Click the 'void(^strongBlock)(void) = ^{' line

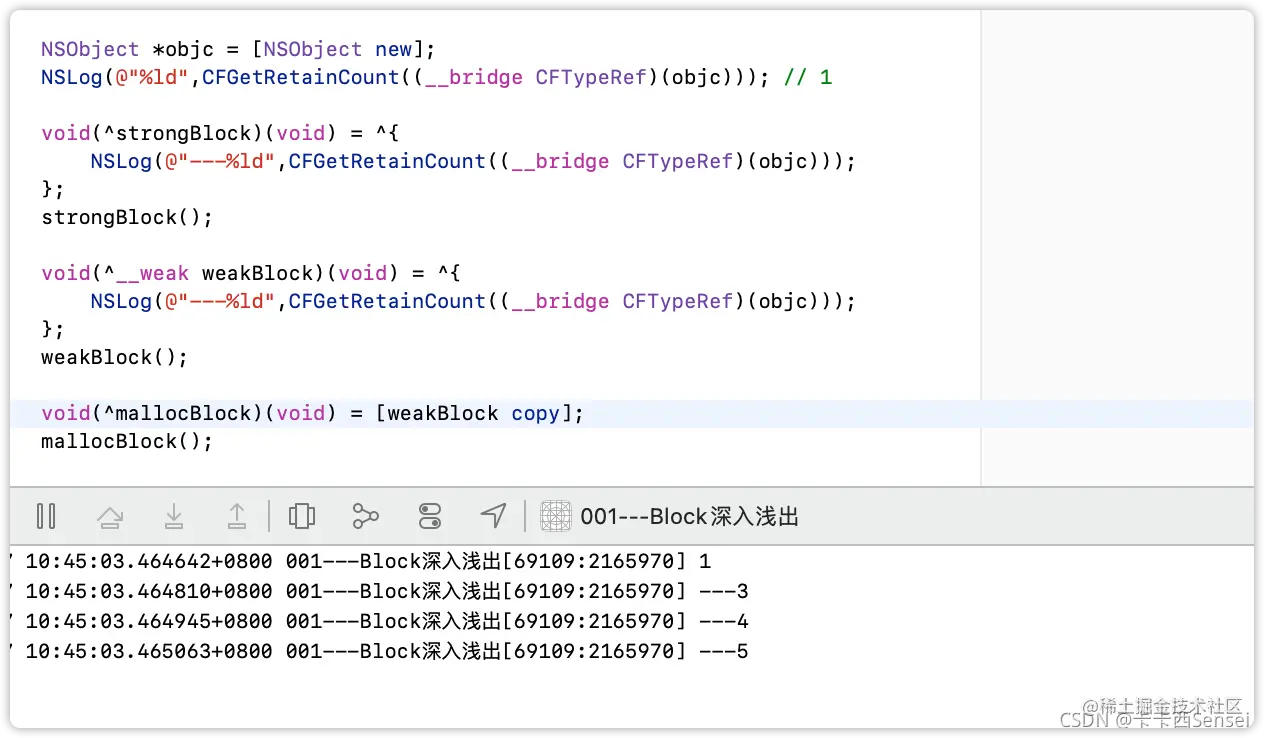[221, 133]
